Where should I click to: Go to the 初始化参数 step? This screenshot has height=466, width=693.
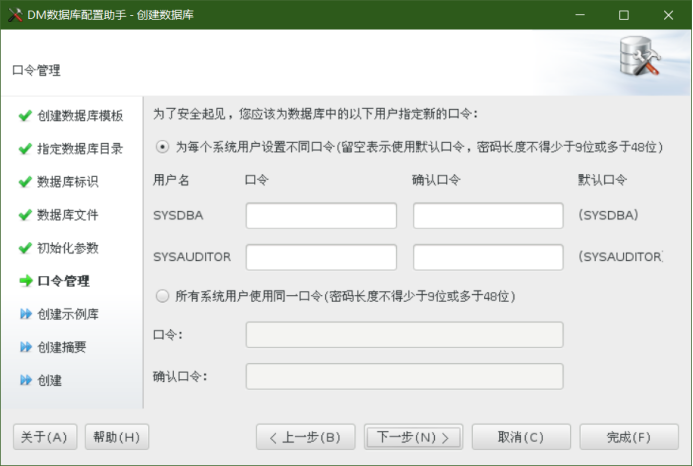pos(67,248)
